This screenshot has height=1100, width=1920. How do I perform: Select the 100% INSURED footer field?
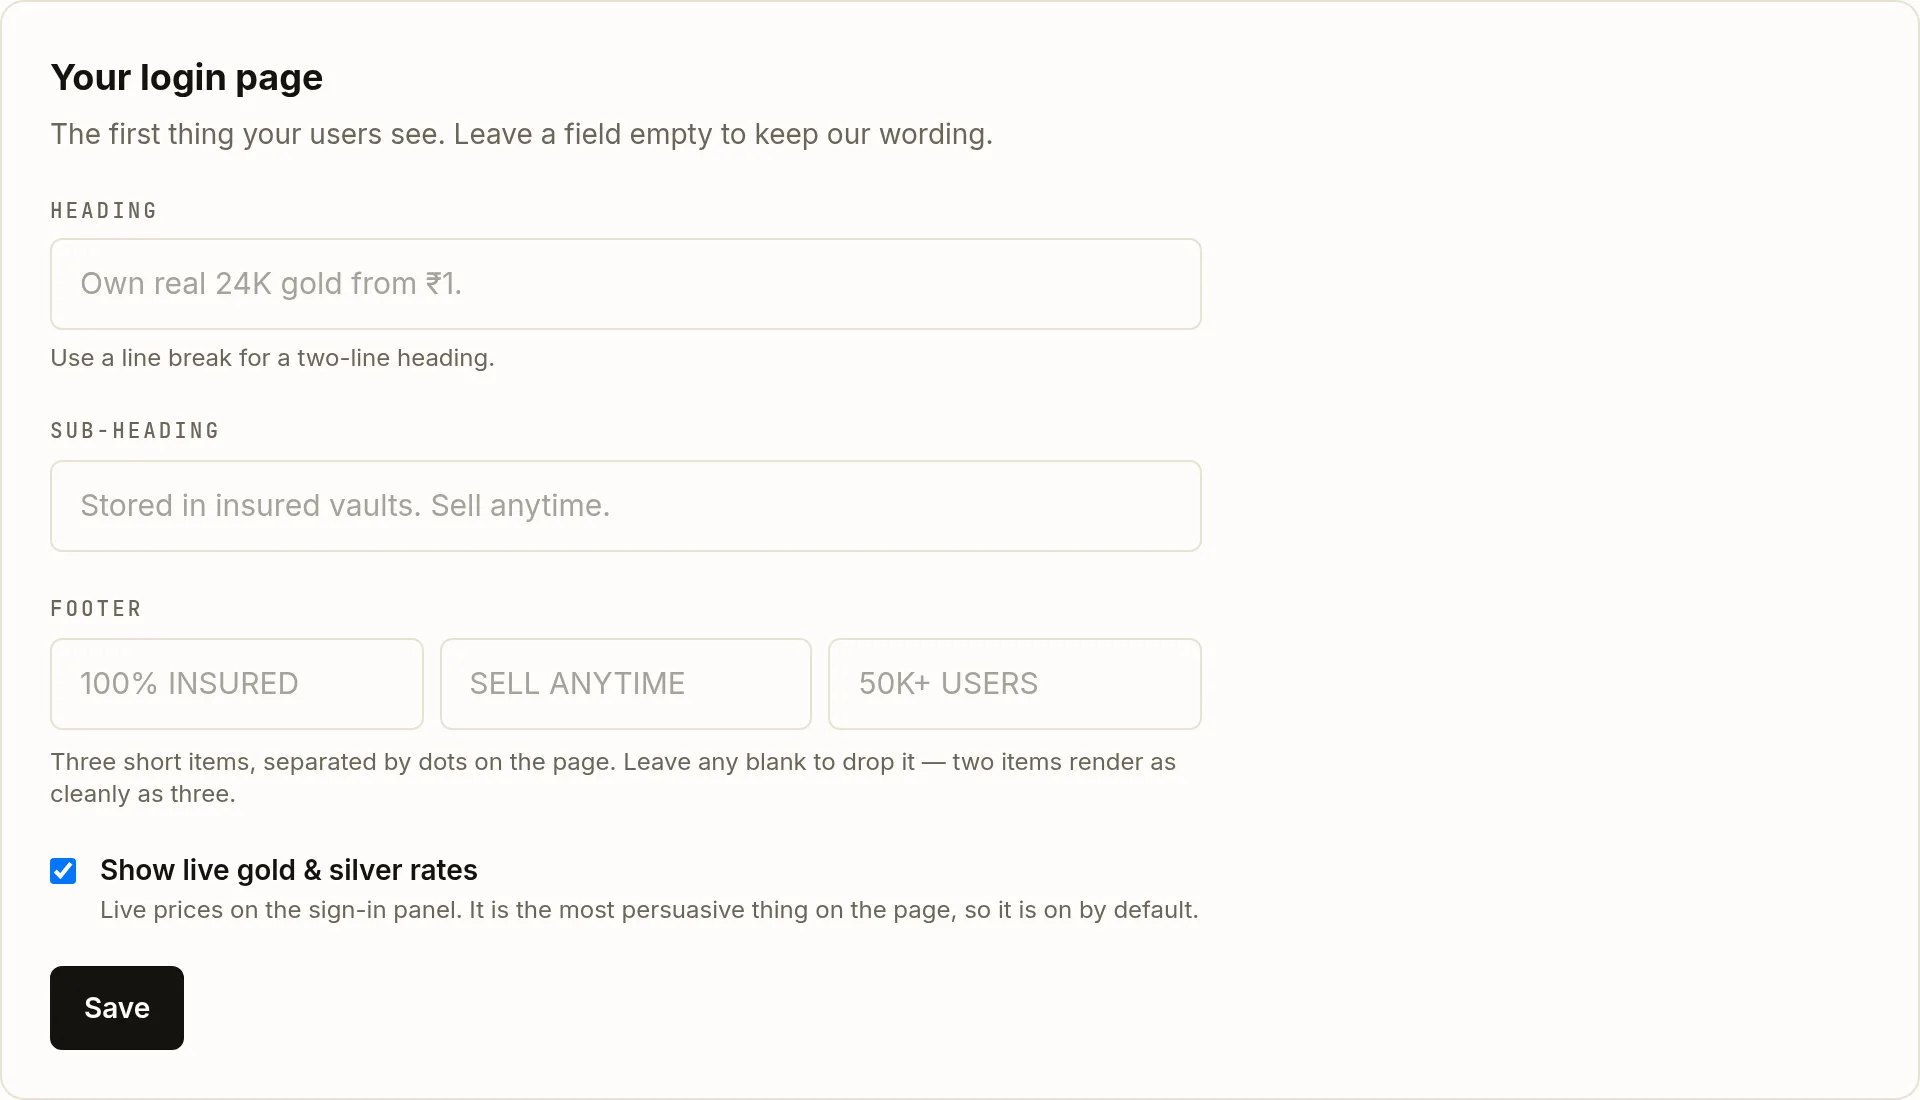tap(237, 684)
